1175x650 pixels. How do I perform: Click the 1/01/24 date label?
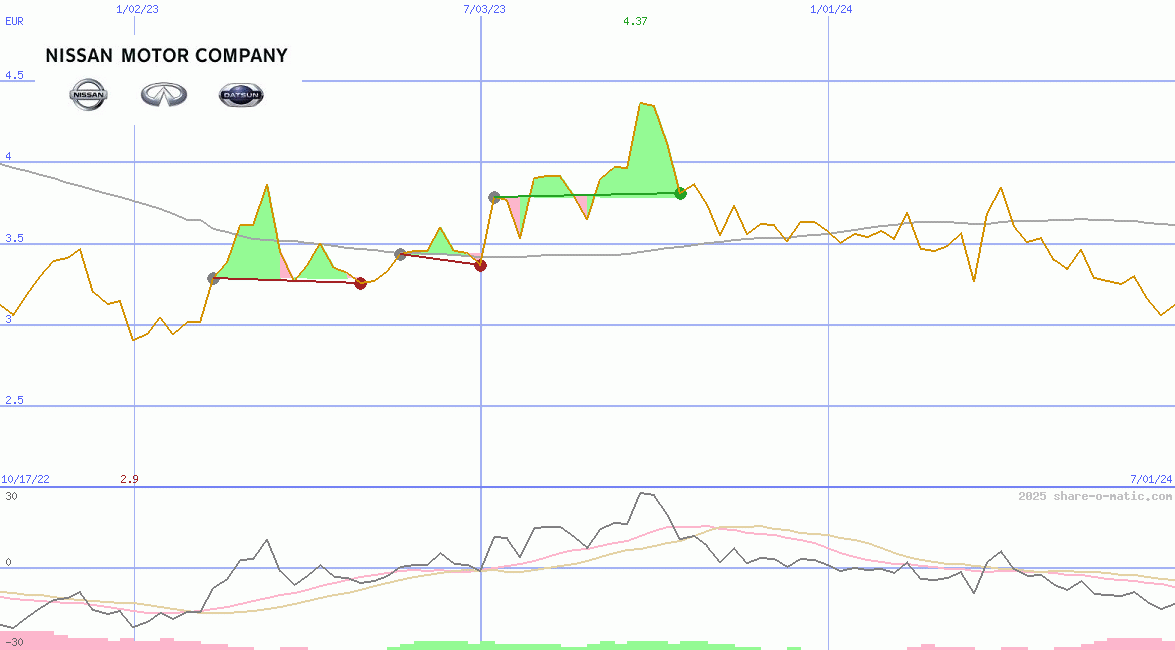coord(831,9)
